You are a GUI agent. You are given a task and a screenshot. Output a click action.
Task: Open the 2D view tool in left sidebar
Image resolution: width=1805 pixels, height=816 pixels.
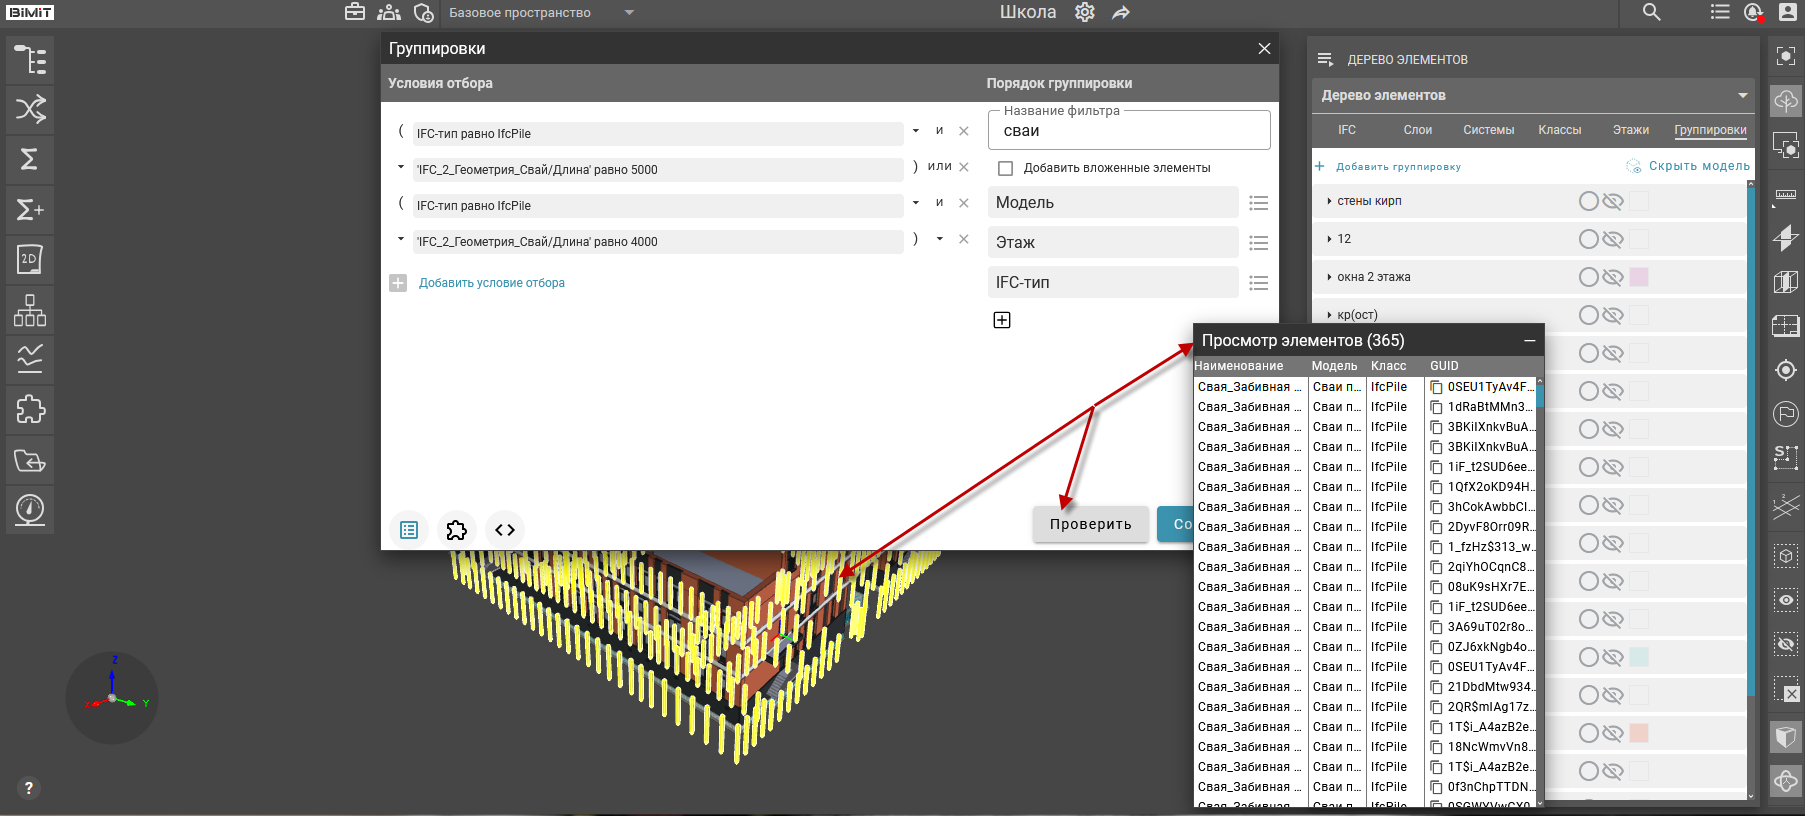coord(30,260)
